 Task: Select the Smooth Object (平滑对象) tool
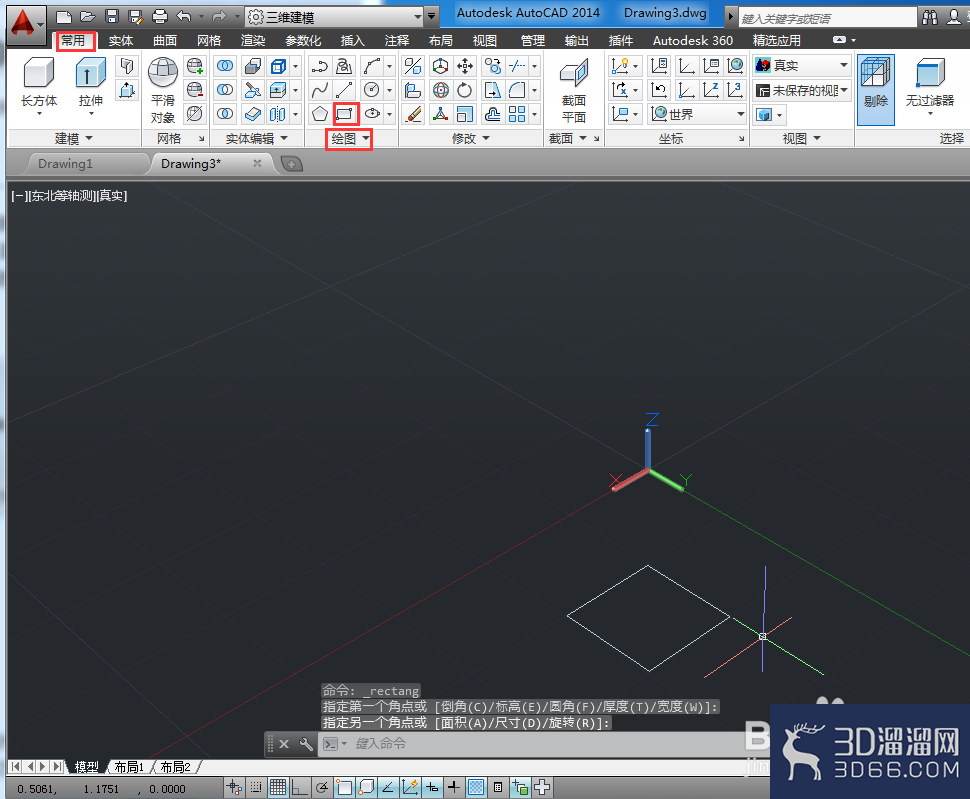pyautogui.click(x=163, y=90)
